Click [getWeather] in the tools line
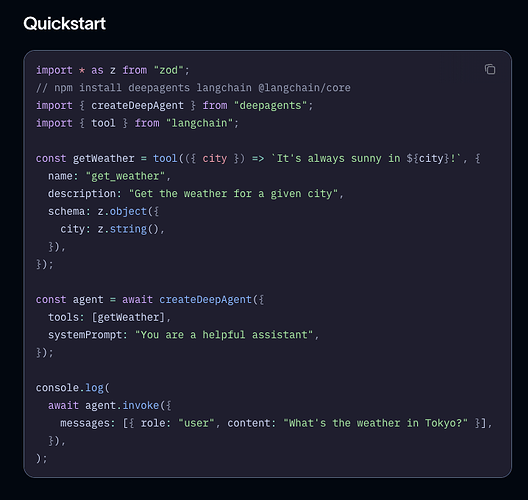Screen dimensions: 528x500 click(128, 317)
